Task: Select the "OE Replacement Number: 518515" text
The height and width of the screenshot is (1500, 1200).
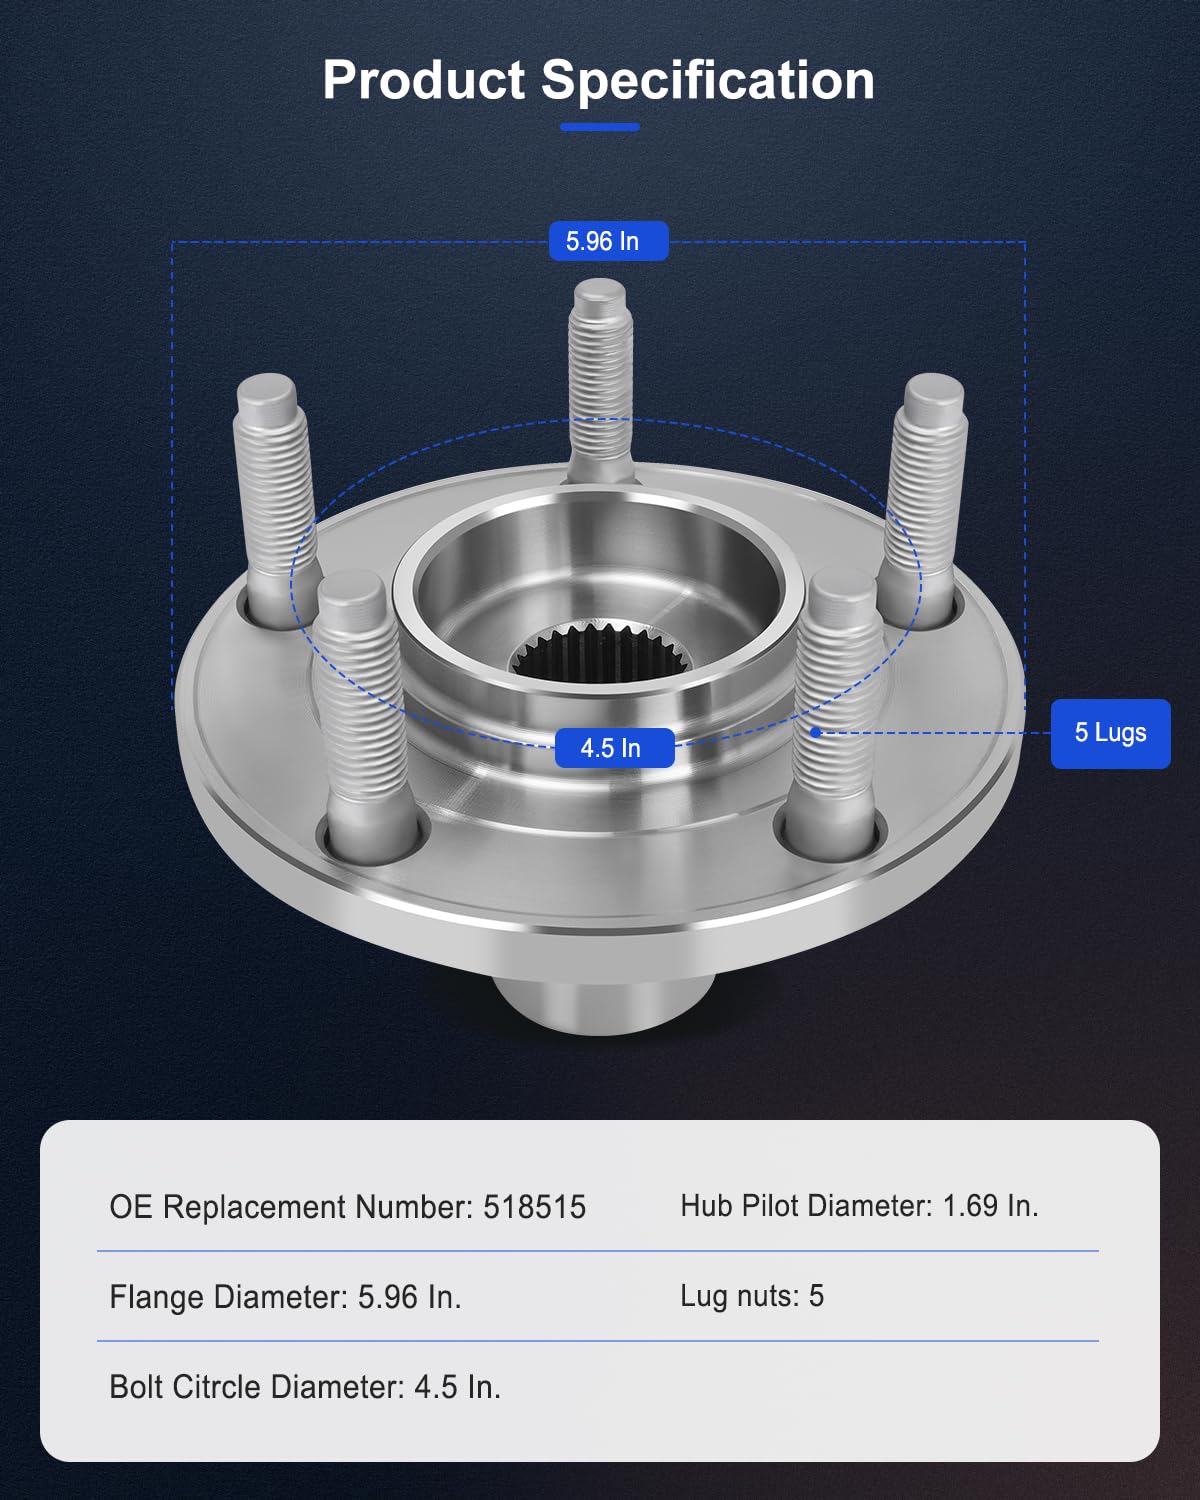Action: click(x=347, y=1207)
